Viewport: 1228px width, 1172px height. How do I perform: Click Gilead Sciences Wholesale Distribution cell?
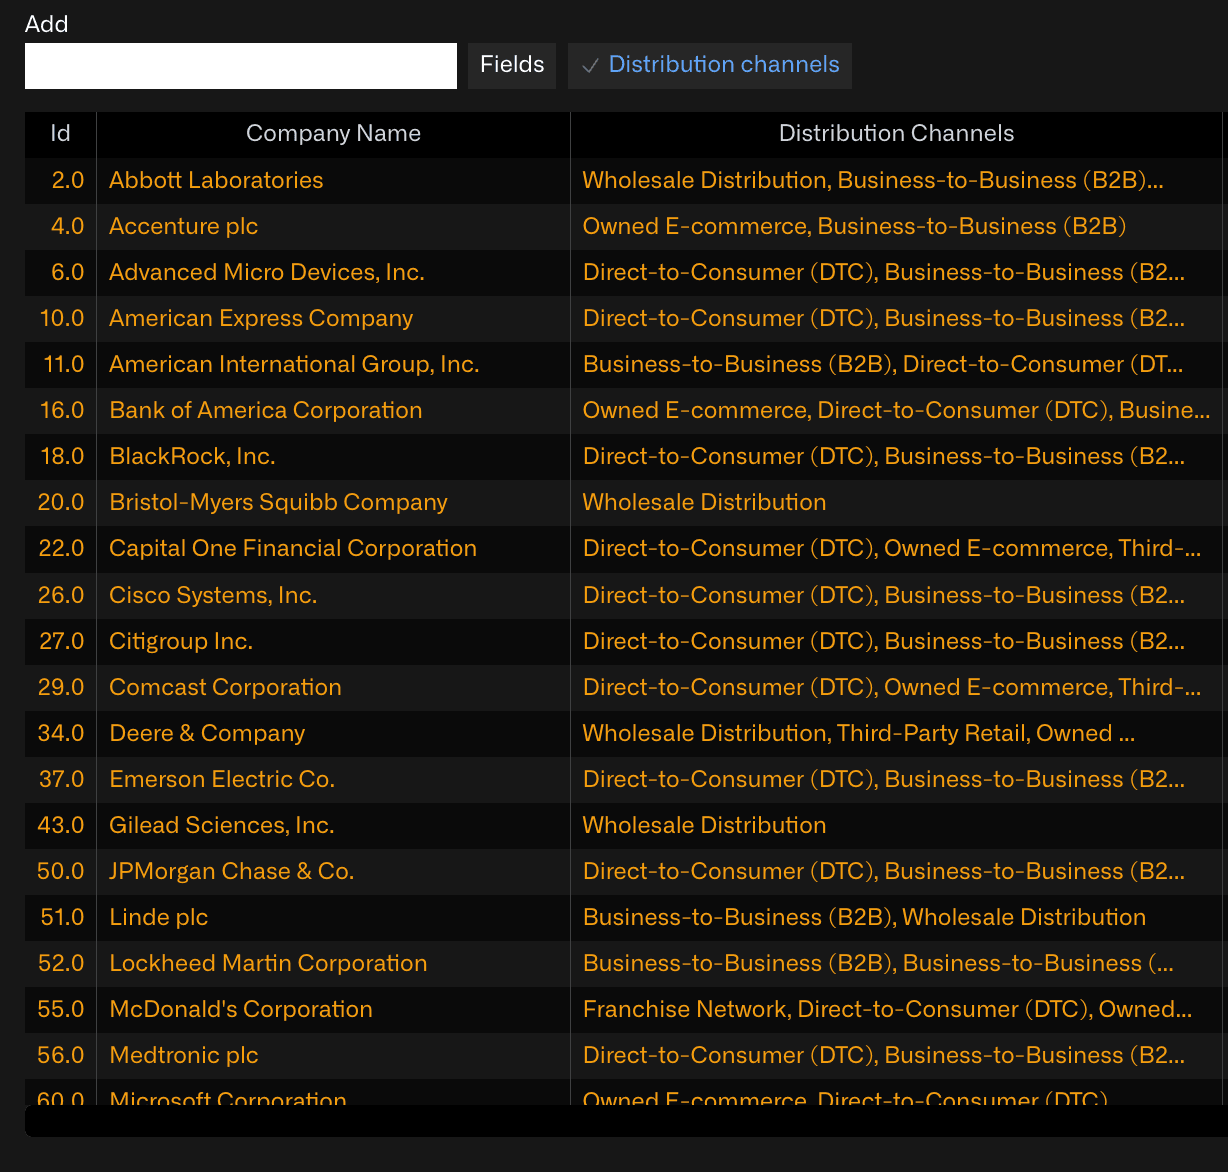(704, 825)
